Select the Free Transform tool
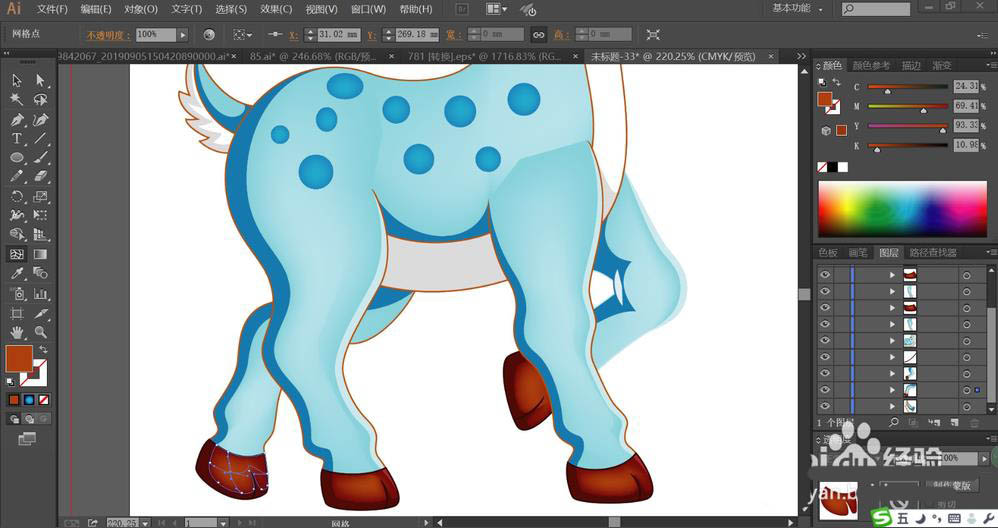Viewport: 998px width, 528px height. 40,216
